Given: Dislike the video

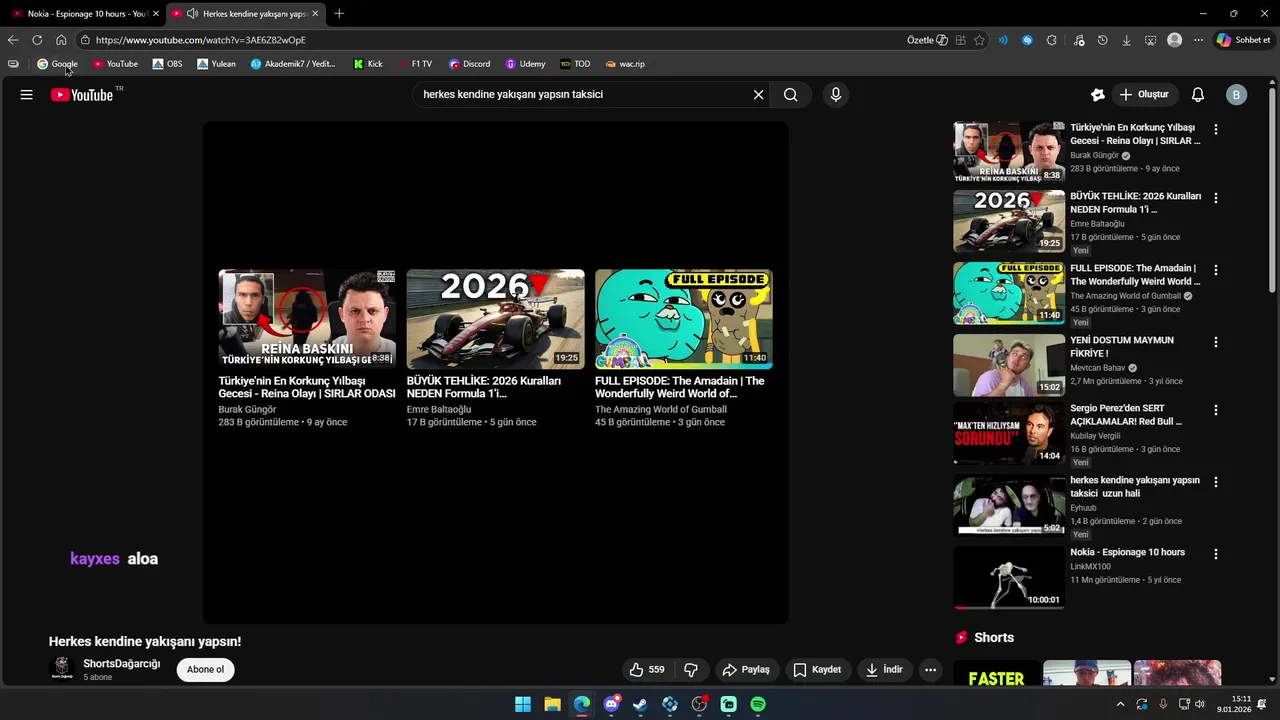Looking at the screenshot, I should point(691,670).
